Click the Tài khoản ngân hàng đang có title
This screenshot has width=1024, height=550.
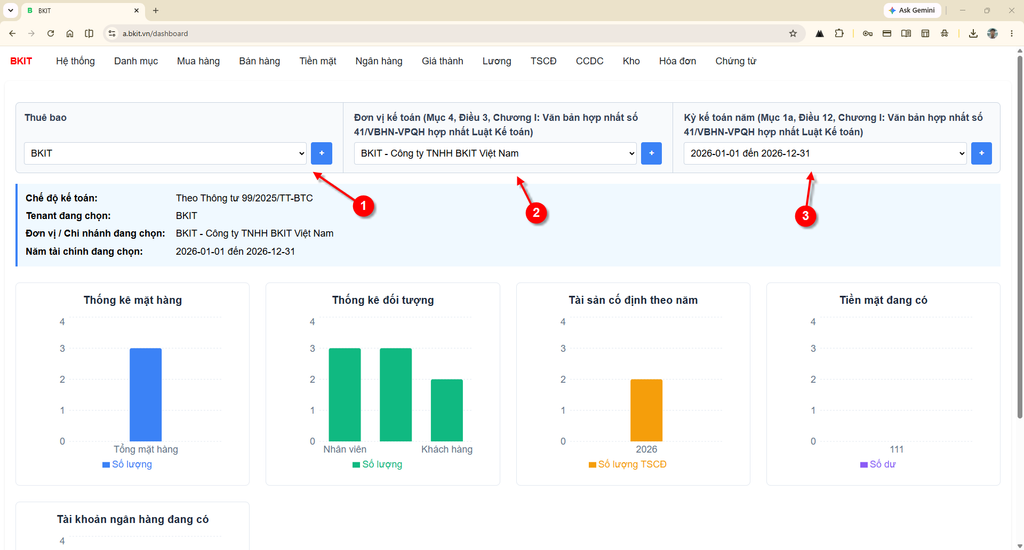(133, 519)
